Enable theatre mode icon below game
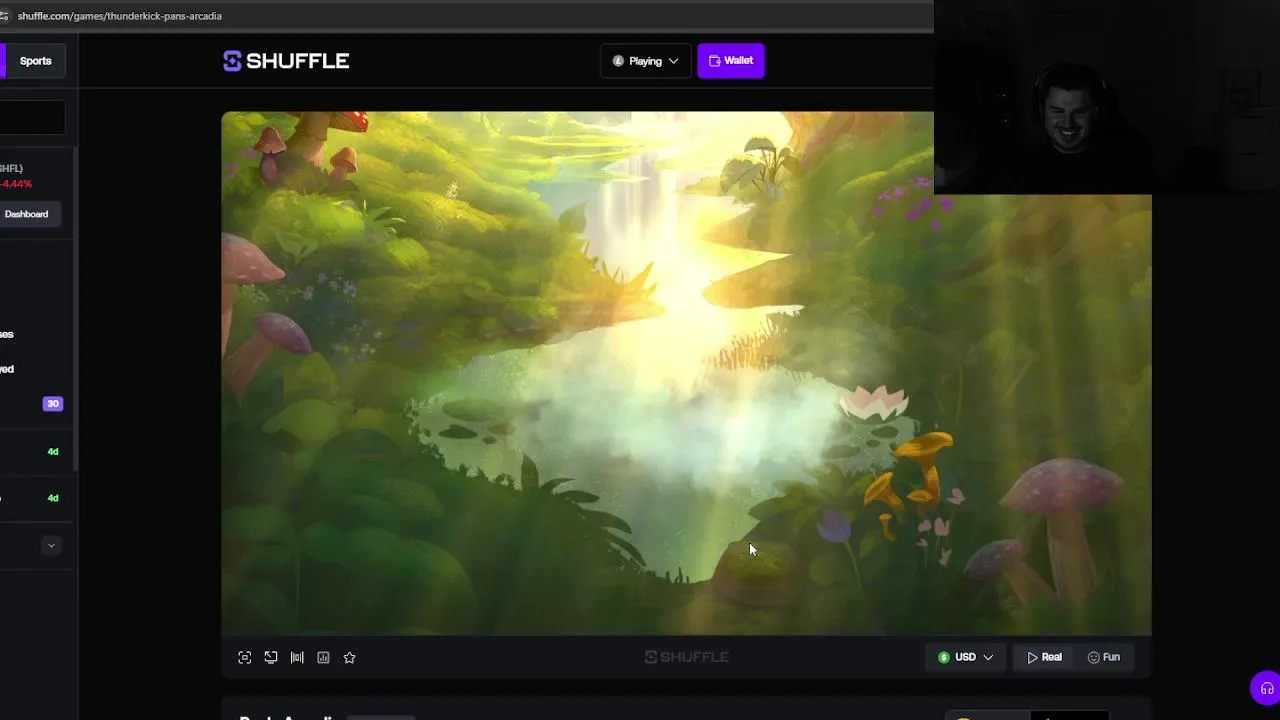This screenshot has height=720, width=1280. click(x=271, y=657)
